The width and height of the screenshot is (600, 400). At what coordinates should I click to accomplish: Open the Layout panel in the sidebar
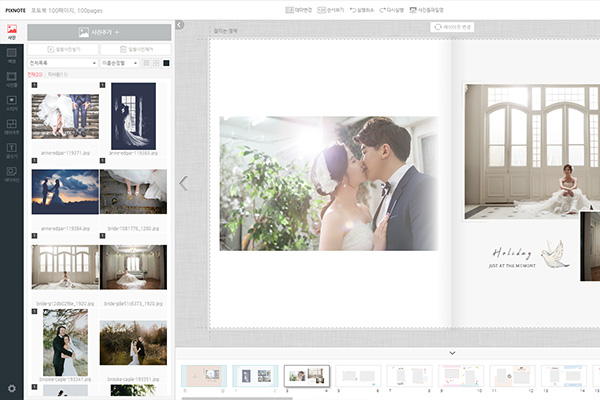click(x=12, y=128)
